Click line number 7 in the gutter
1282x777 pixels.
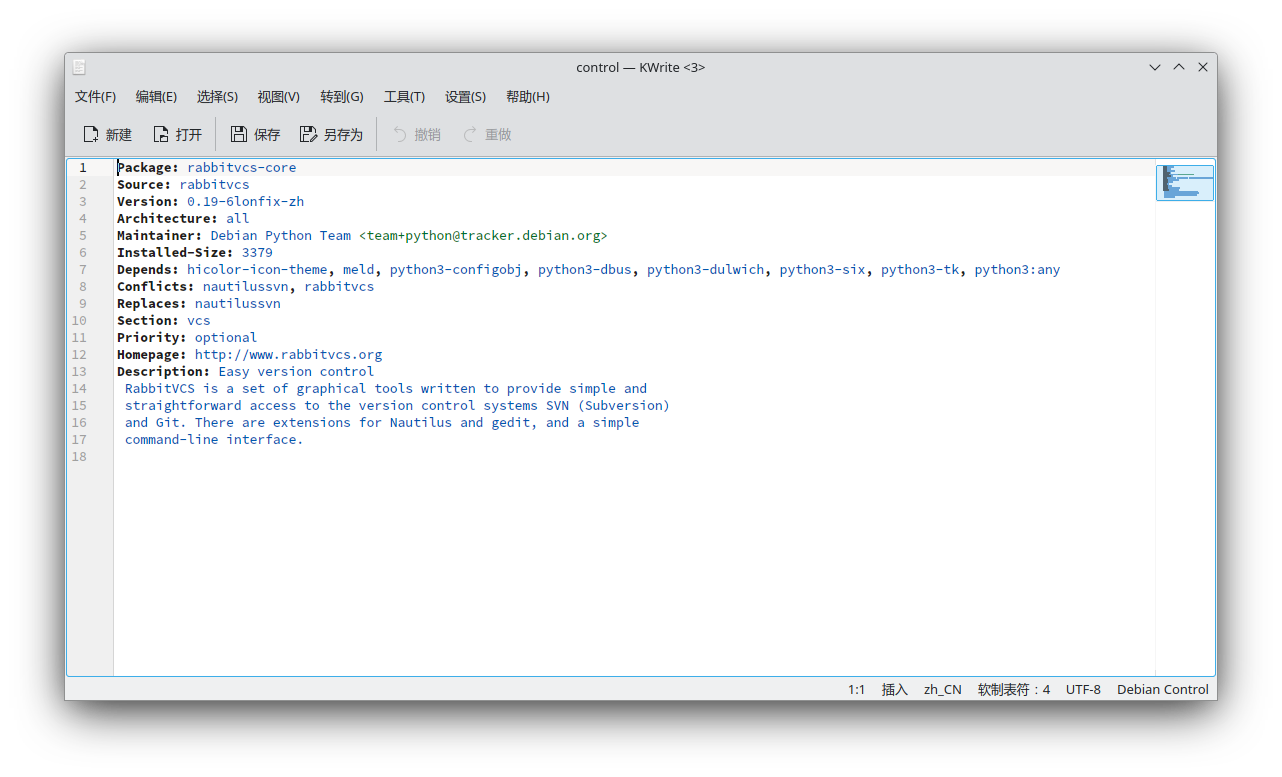(x=83, y=270)
